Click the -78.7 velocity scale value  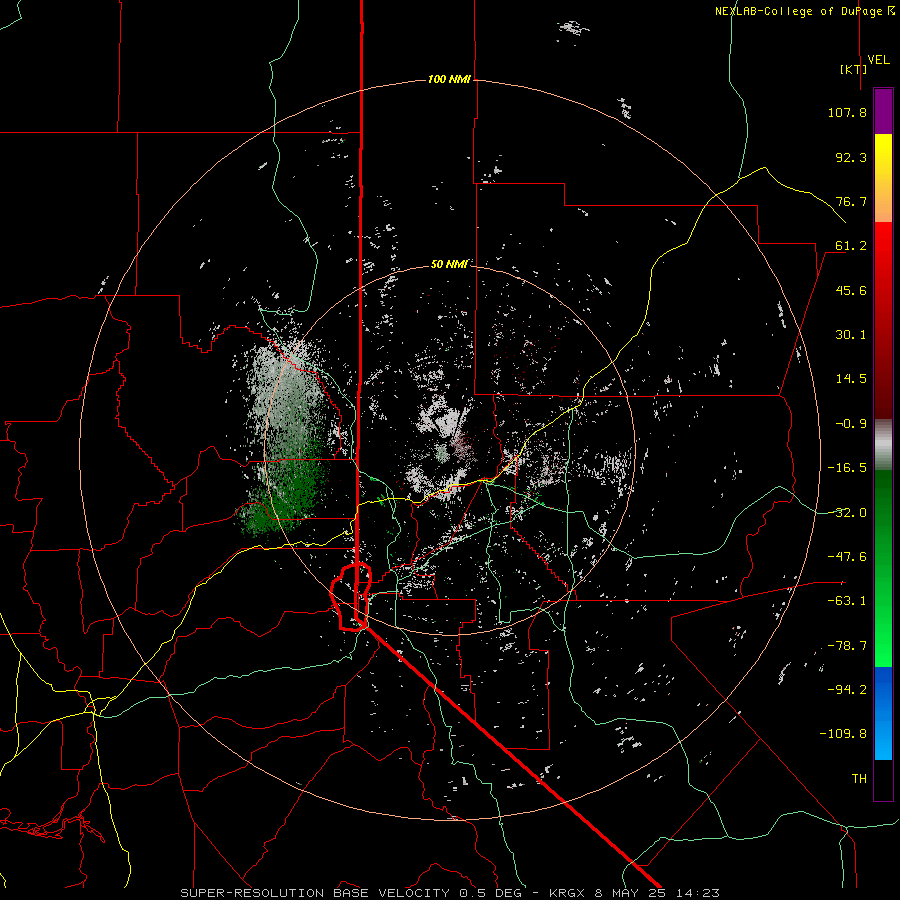click(847, 646)
